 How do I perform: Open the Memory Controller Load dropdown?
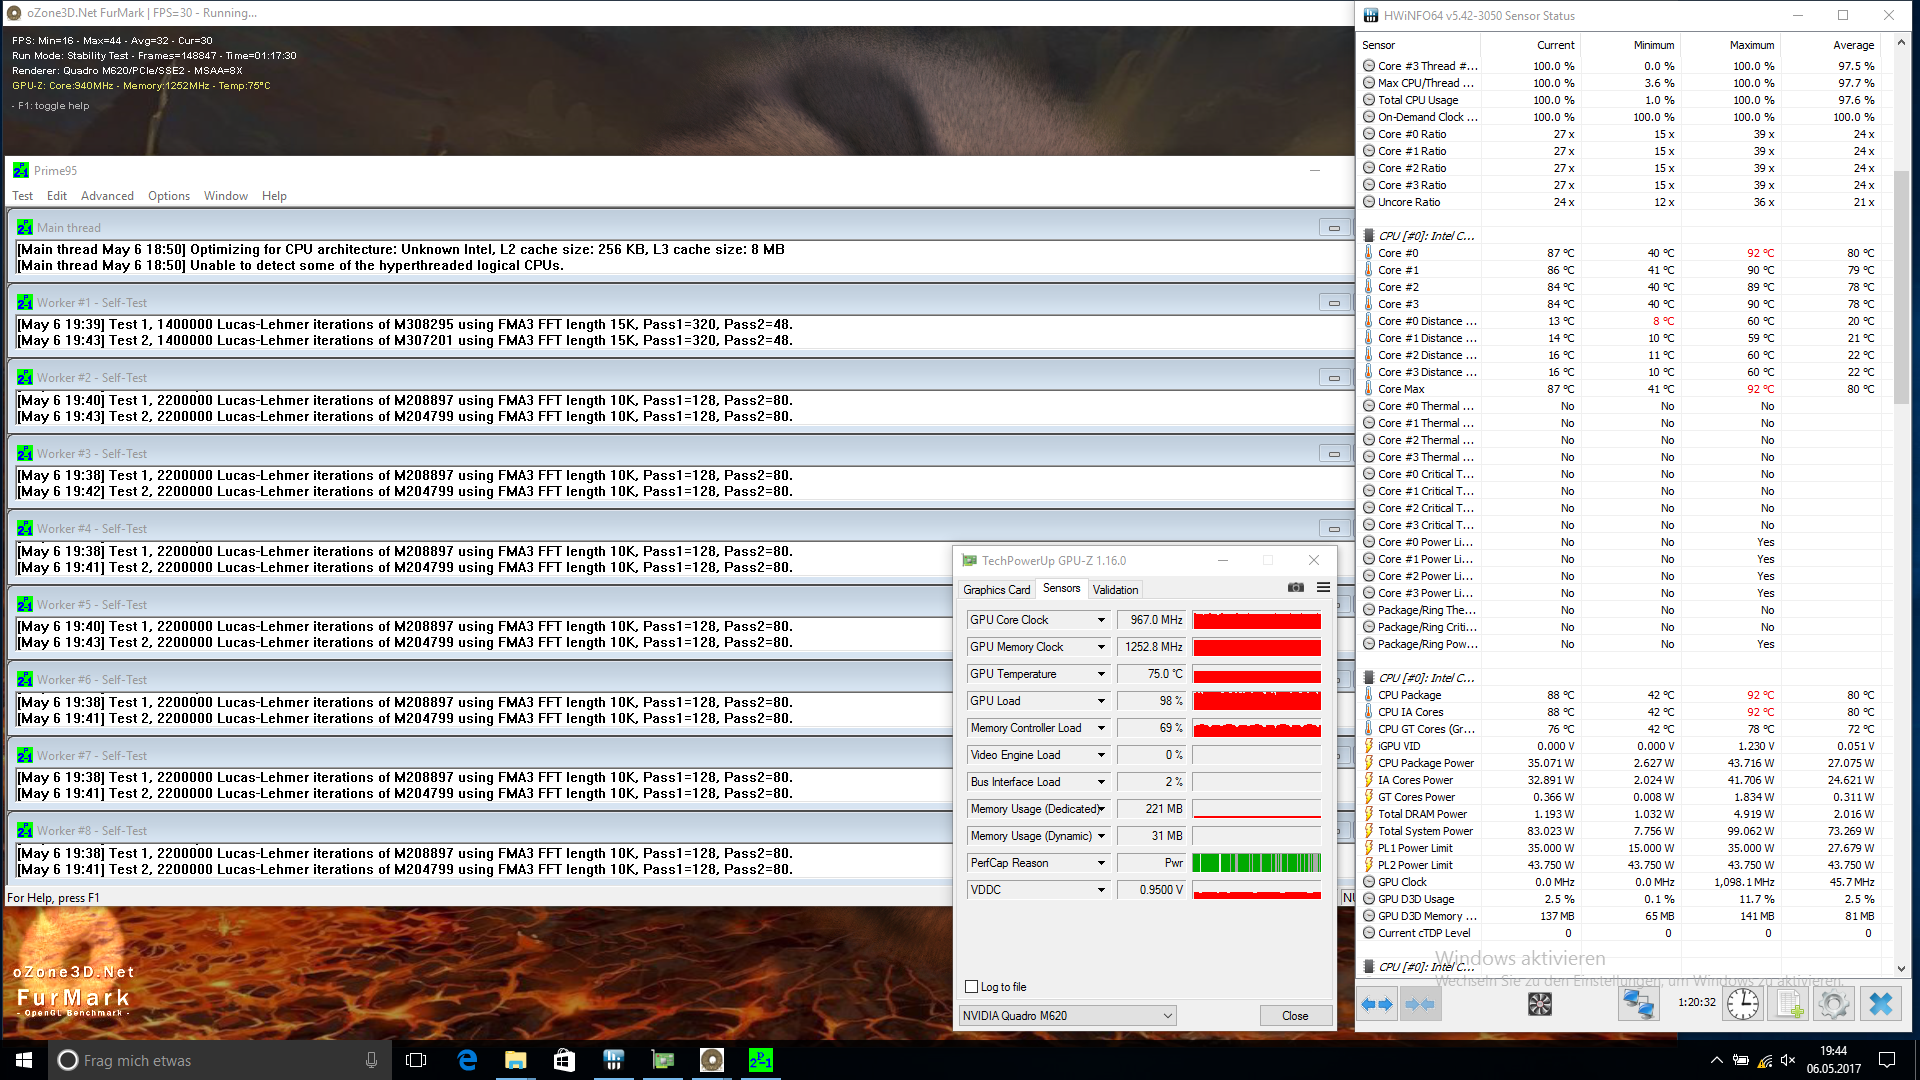coord(1101,728)
